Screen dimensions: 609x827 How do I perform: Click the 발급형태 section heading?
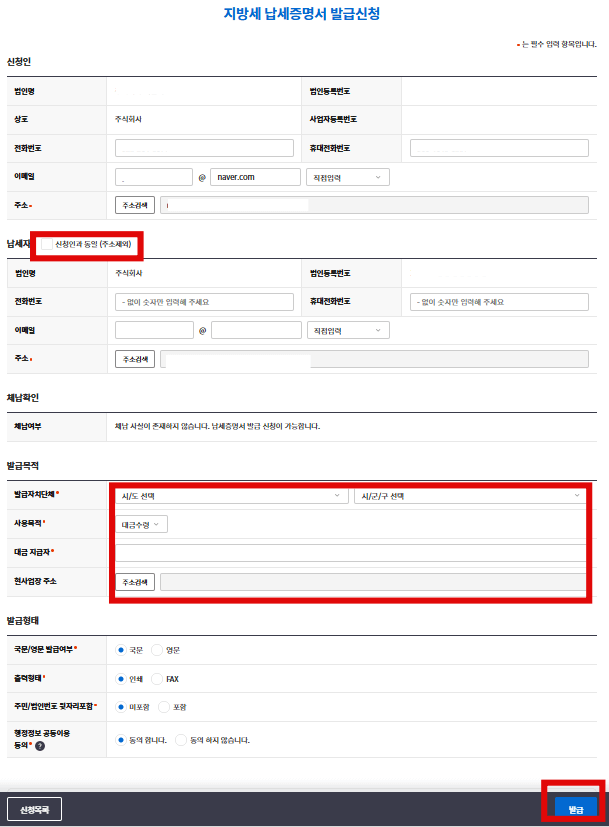(23, 621)
